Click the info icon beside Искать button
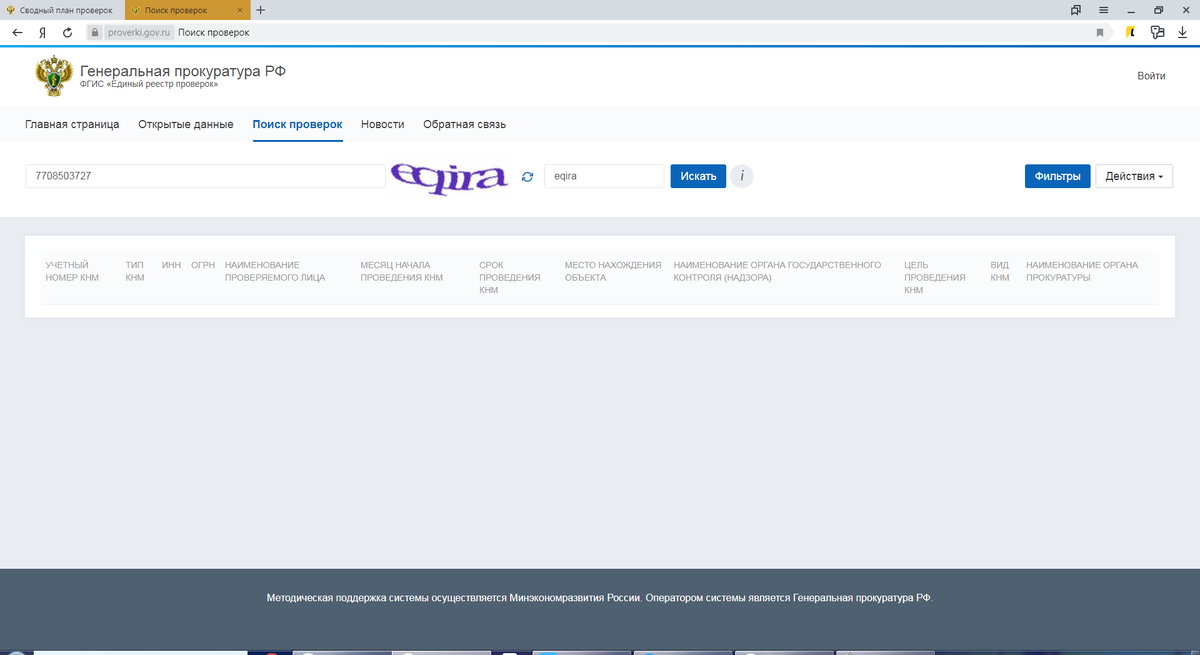The height and width of the screenshot is (655, 1200). [742, 176]
